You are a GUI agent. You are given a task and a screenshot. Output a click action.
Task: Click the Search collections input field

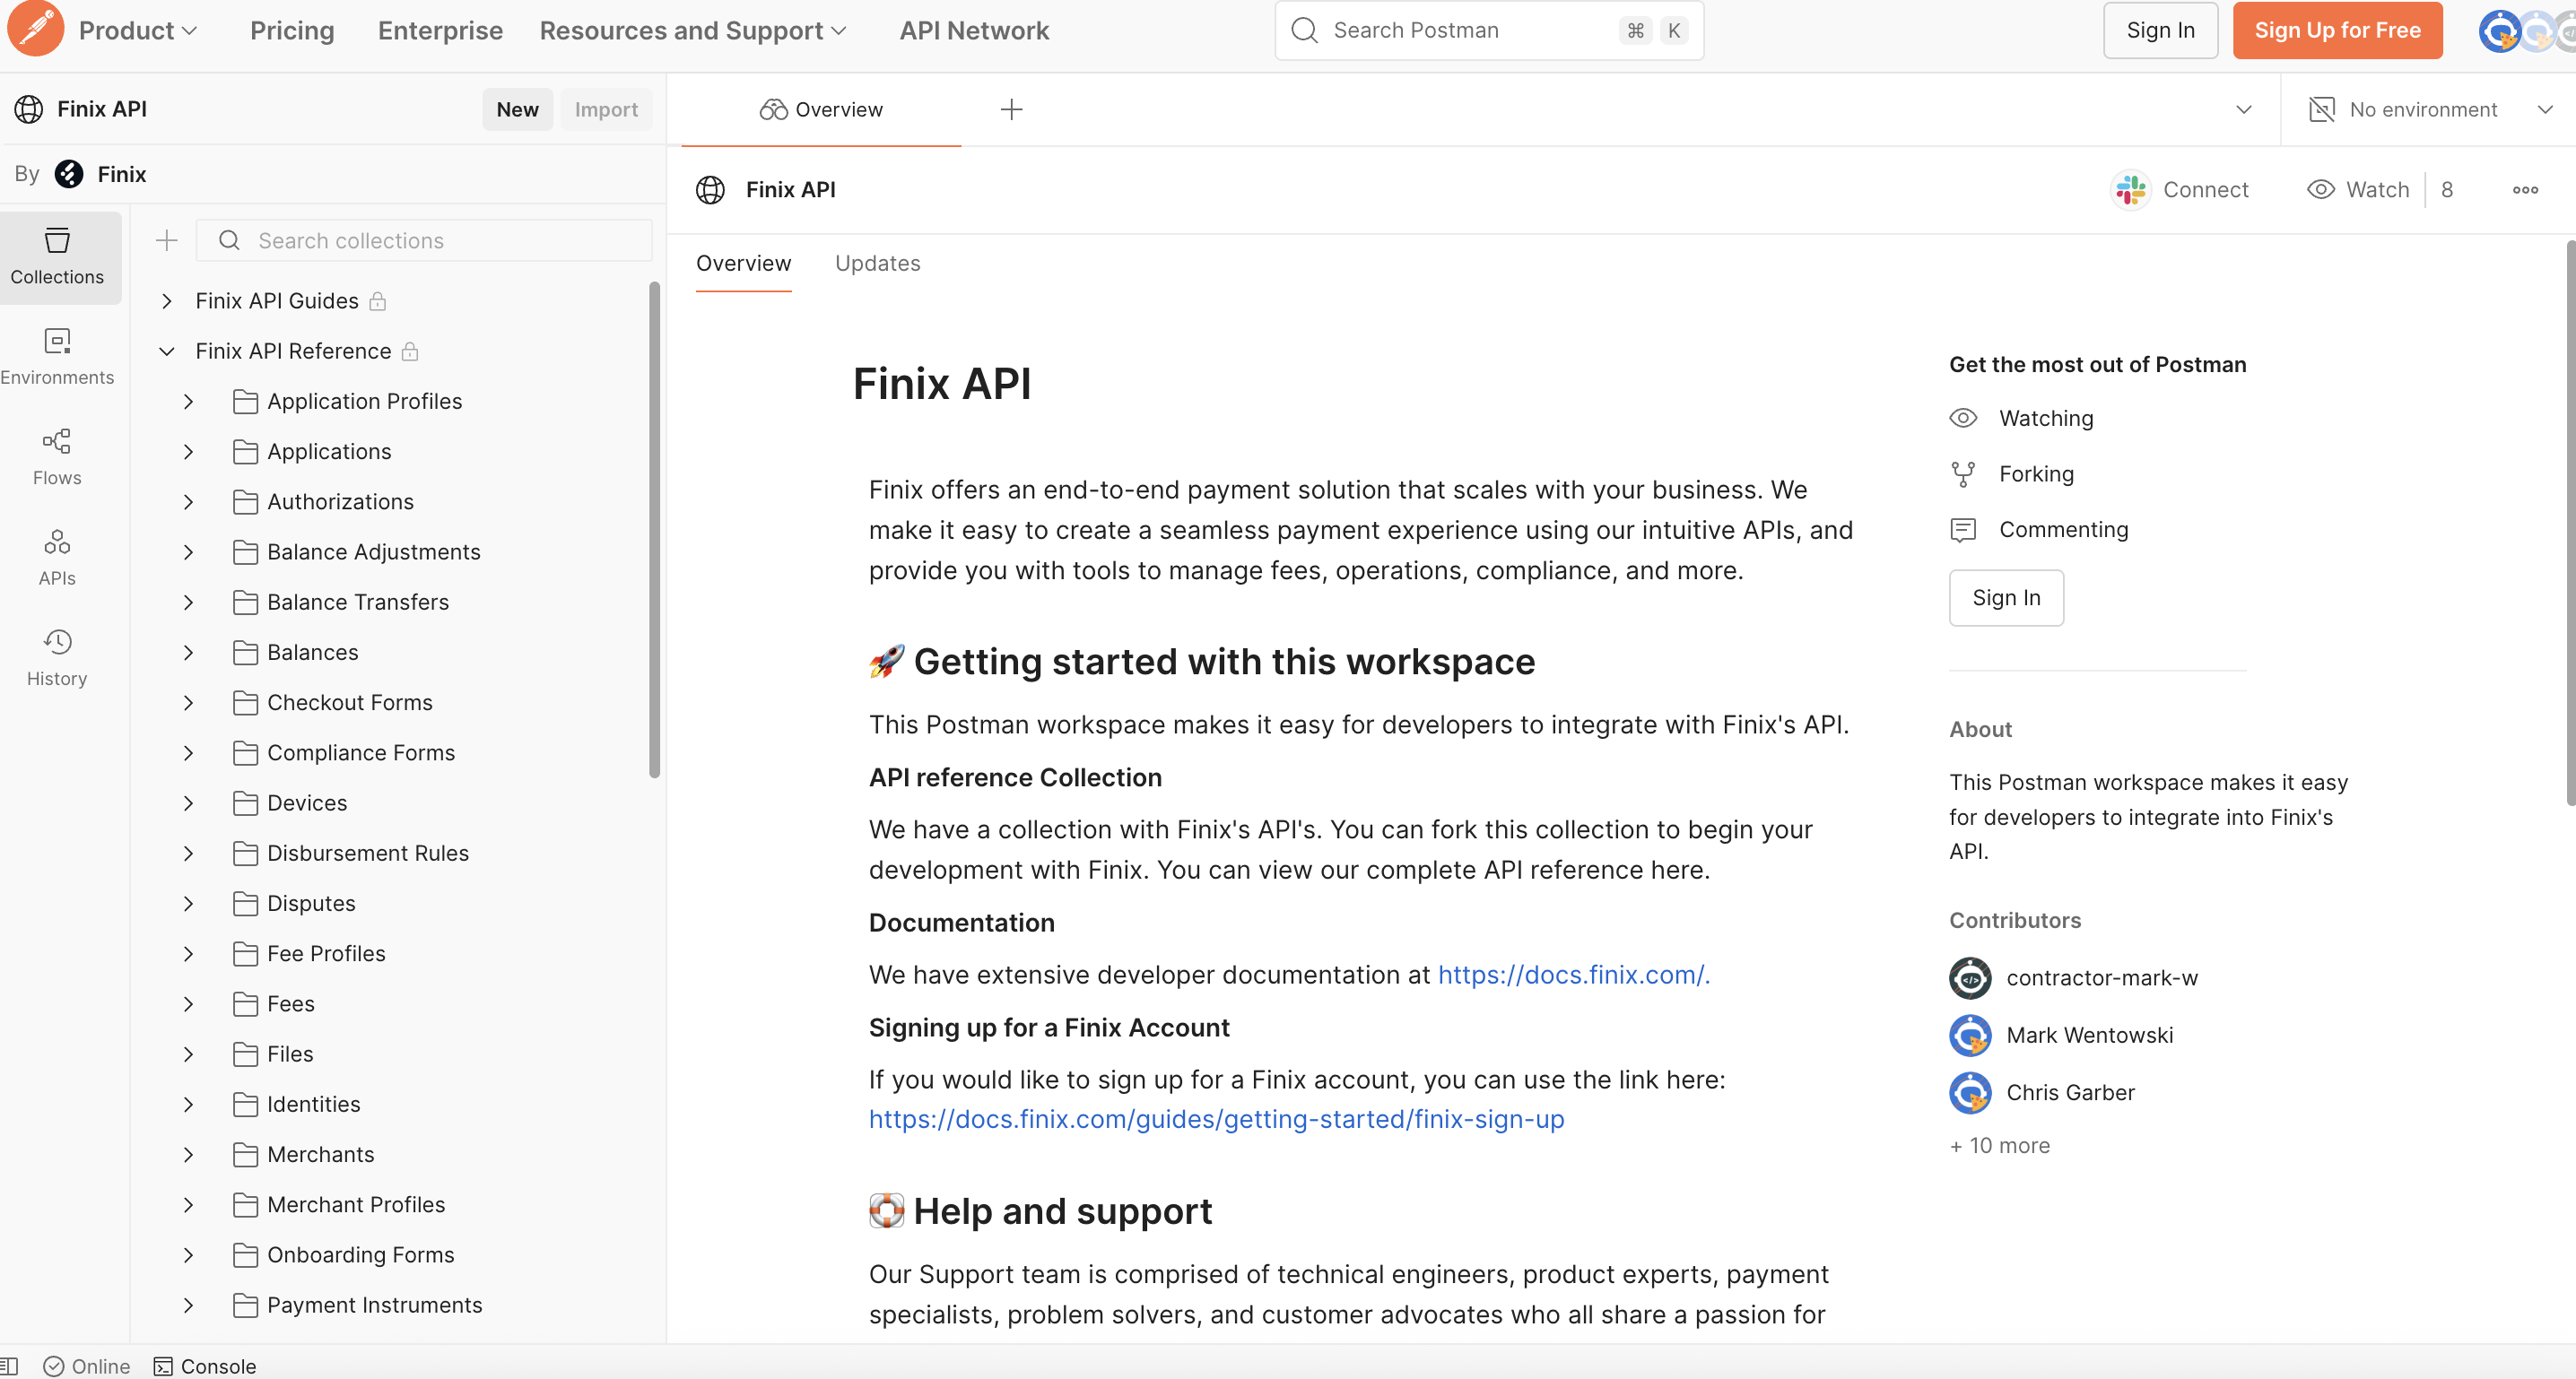(x=424, y=241)
